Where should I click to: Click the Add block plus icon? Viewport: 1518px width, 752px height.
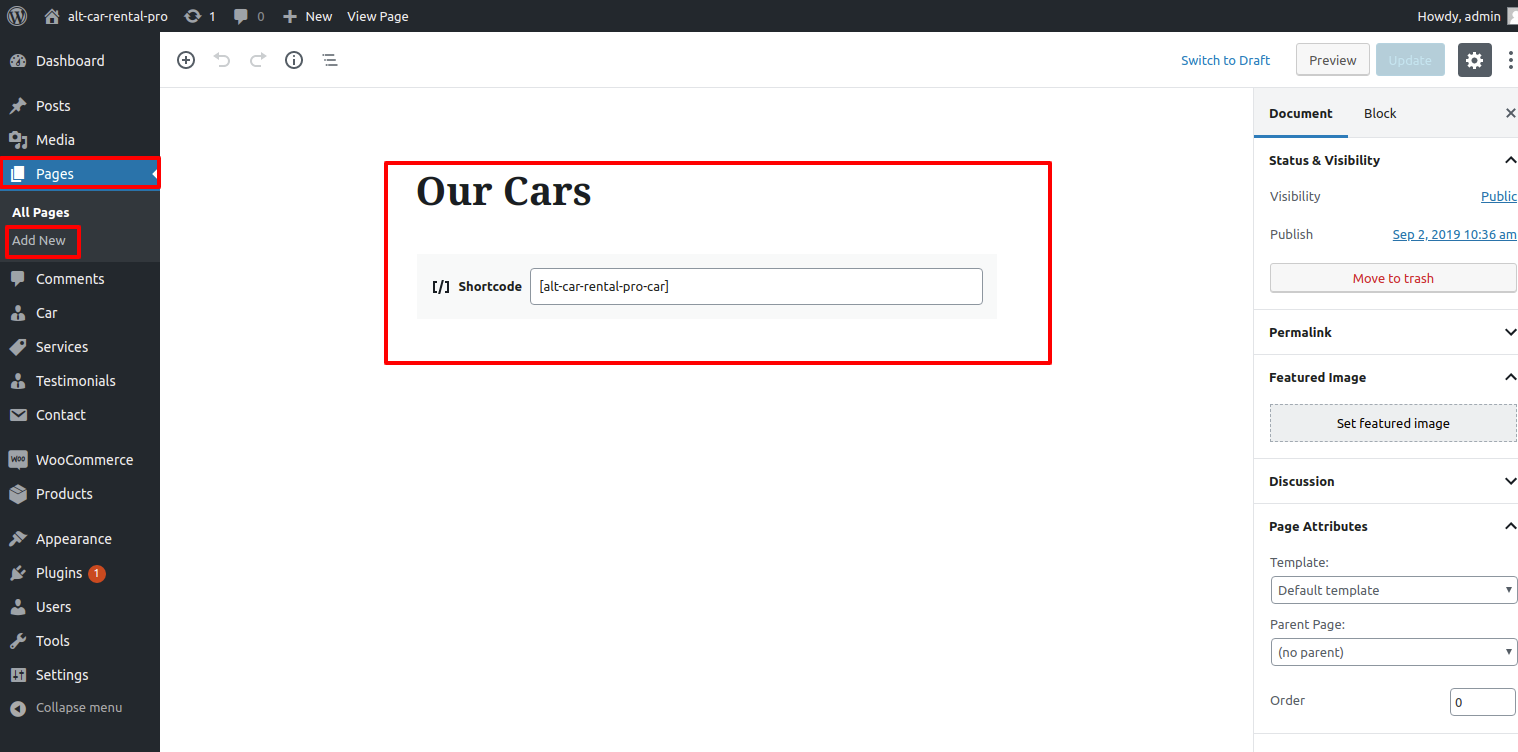tap(186, 60)
